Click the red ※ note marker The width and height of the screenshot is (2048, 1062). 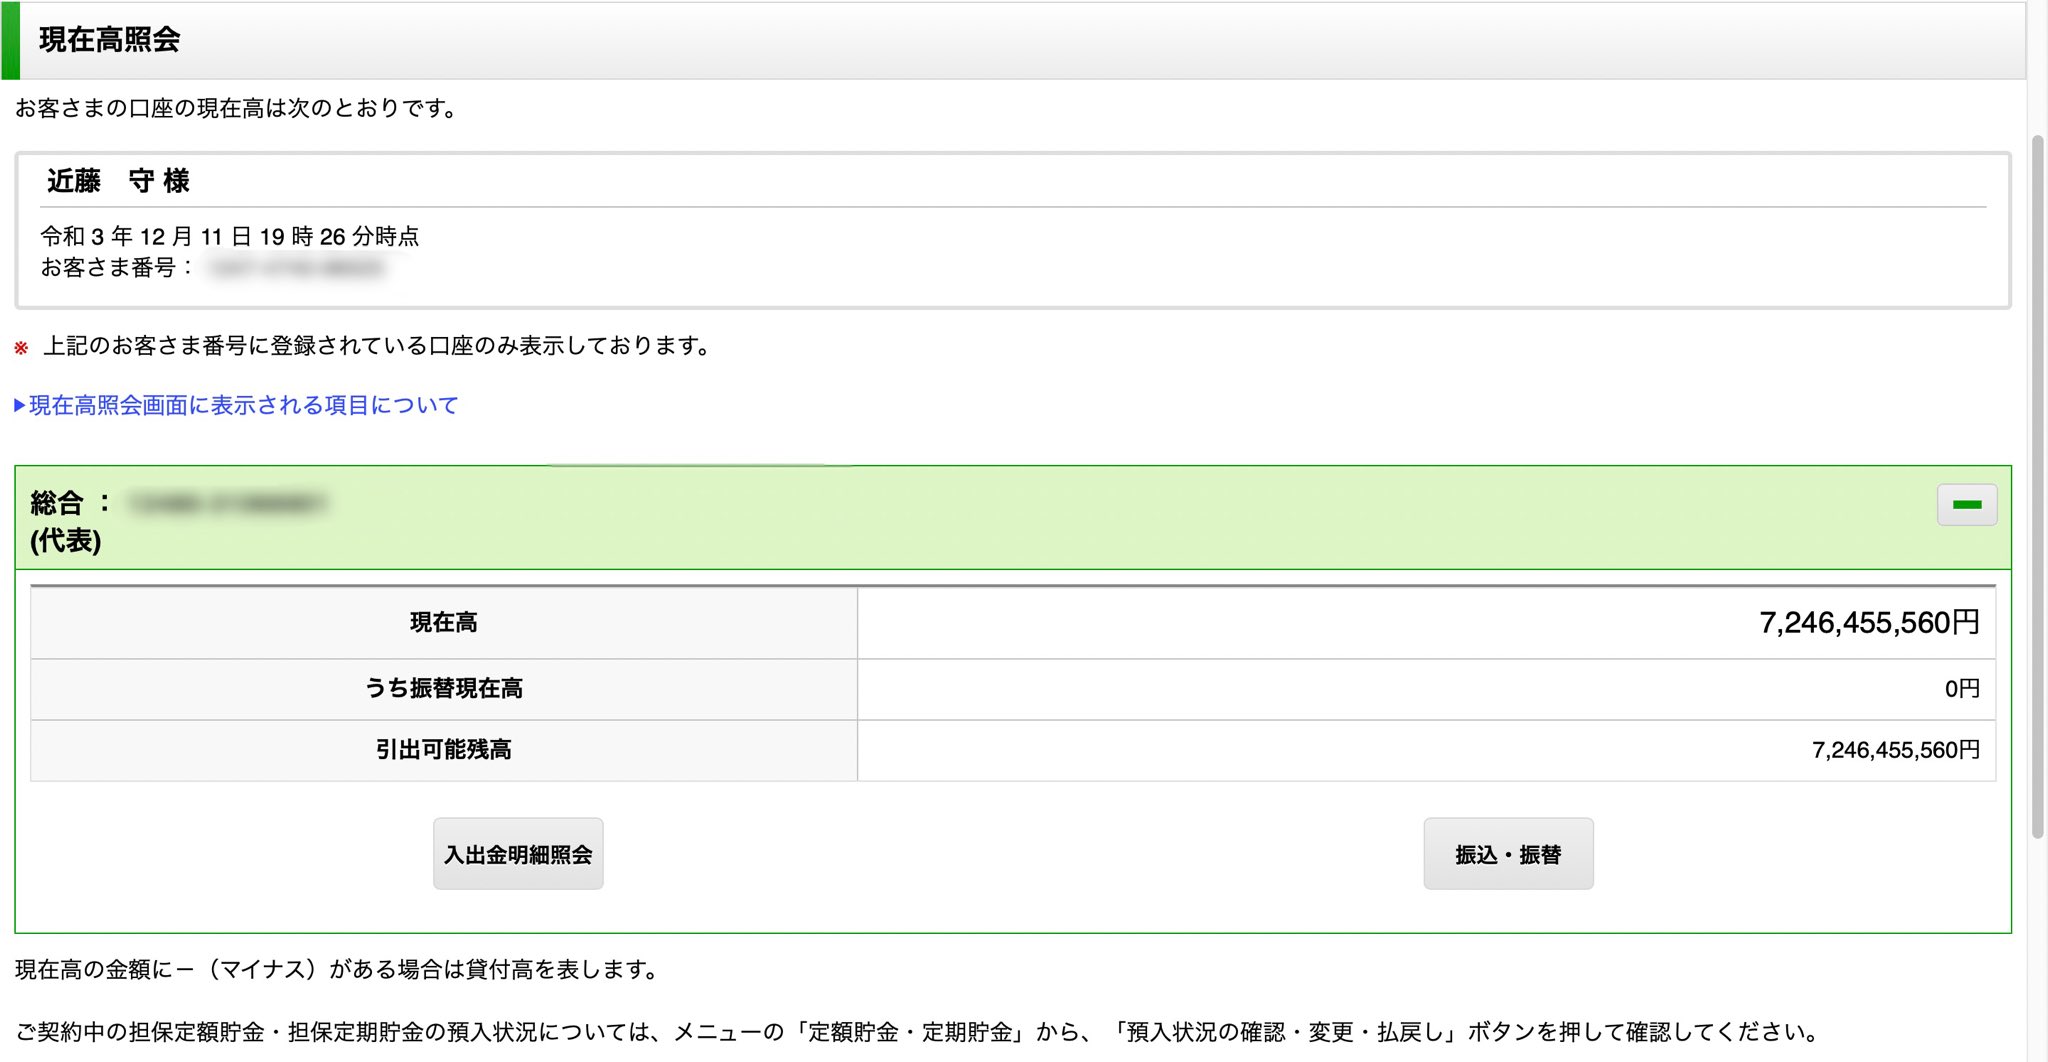[21, 348]
